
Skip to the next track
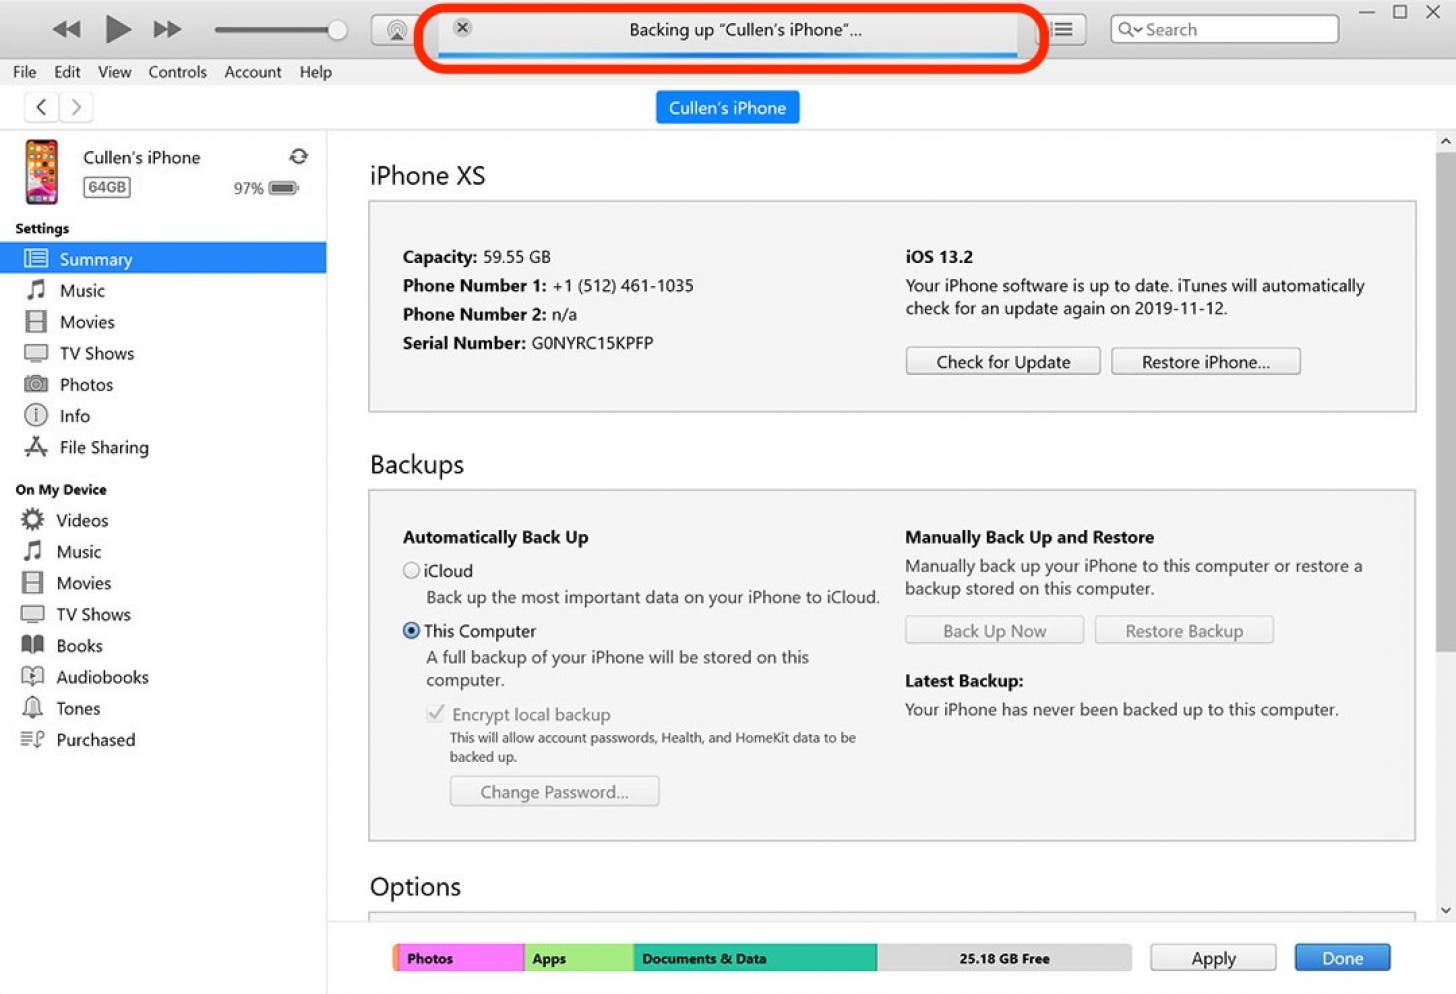167,29
